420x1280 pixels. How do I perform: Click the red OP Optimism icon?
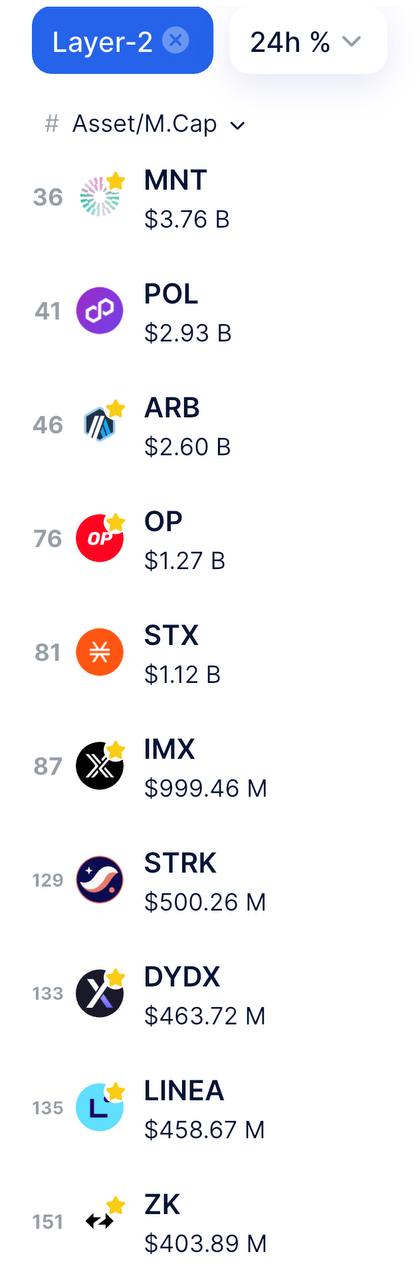[x=100, y=538]
